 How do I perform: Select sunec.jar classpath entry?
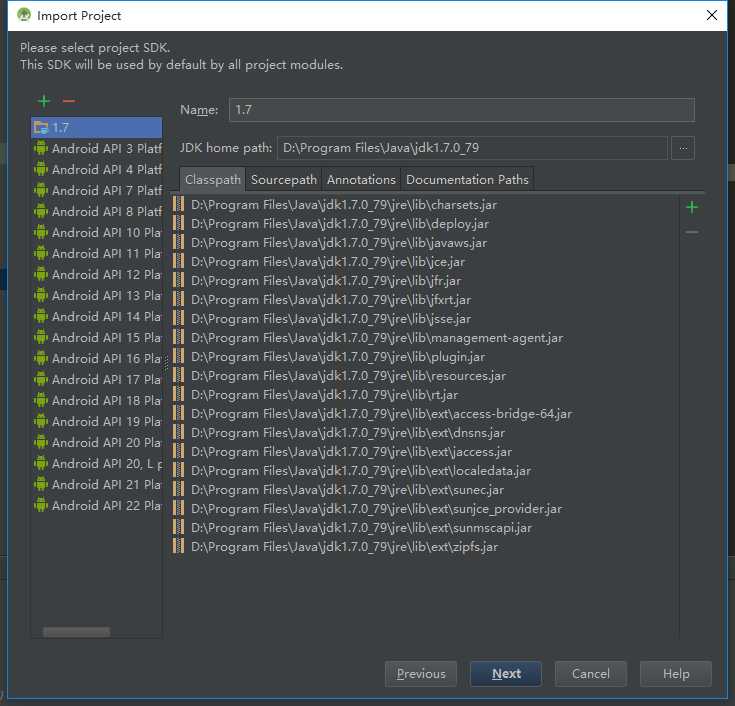[x=347, y=490]
